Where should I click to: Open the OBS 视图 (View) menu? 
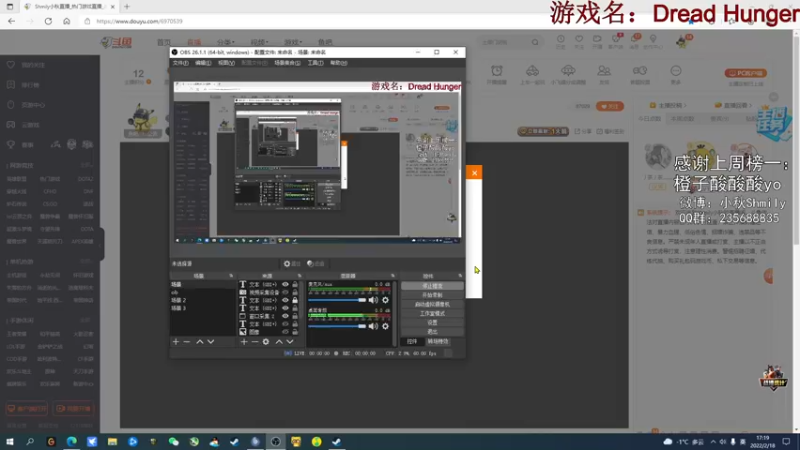click(x=226, y=63)
